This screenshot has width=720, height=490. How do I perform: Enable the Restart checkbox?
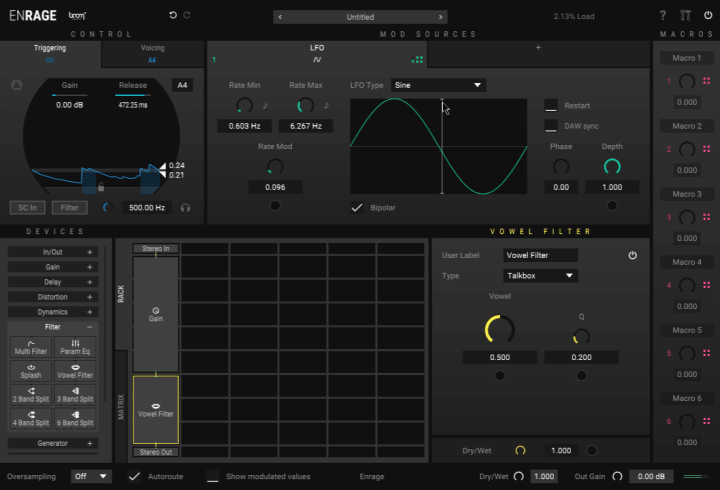(x=551, y=105)
